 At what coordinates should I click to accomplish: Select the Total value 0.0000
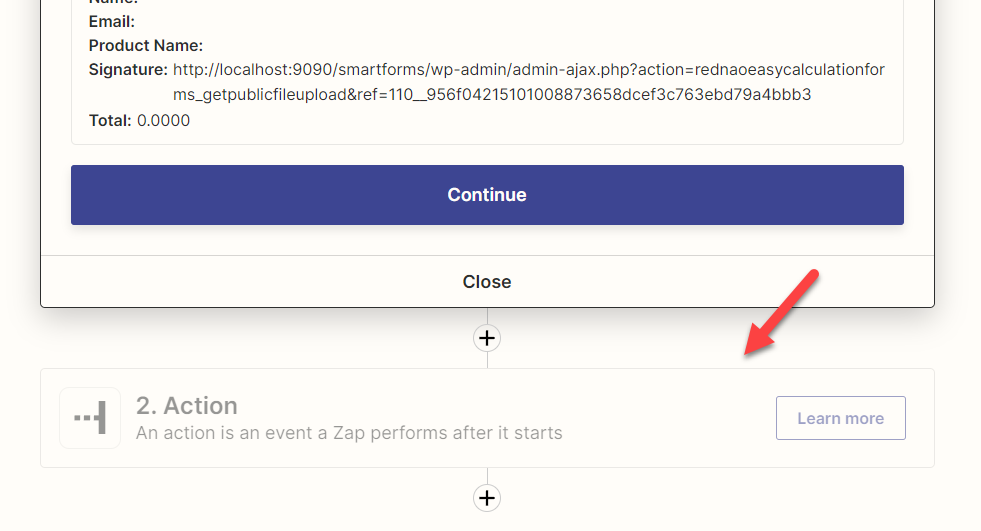click(163, 120)
